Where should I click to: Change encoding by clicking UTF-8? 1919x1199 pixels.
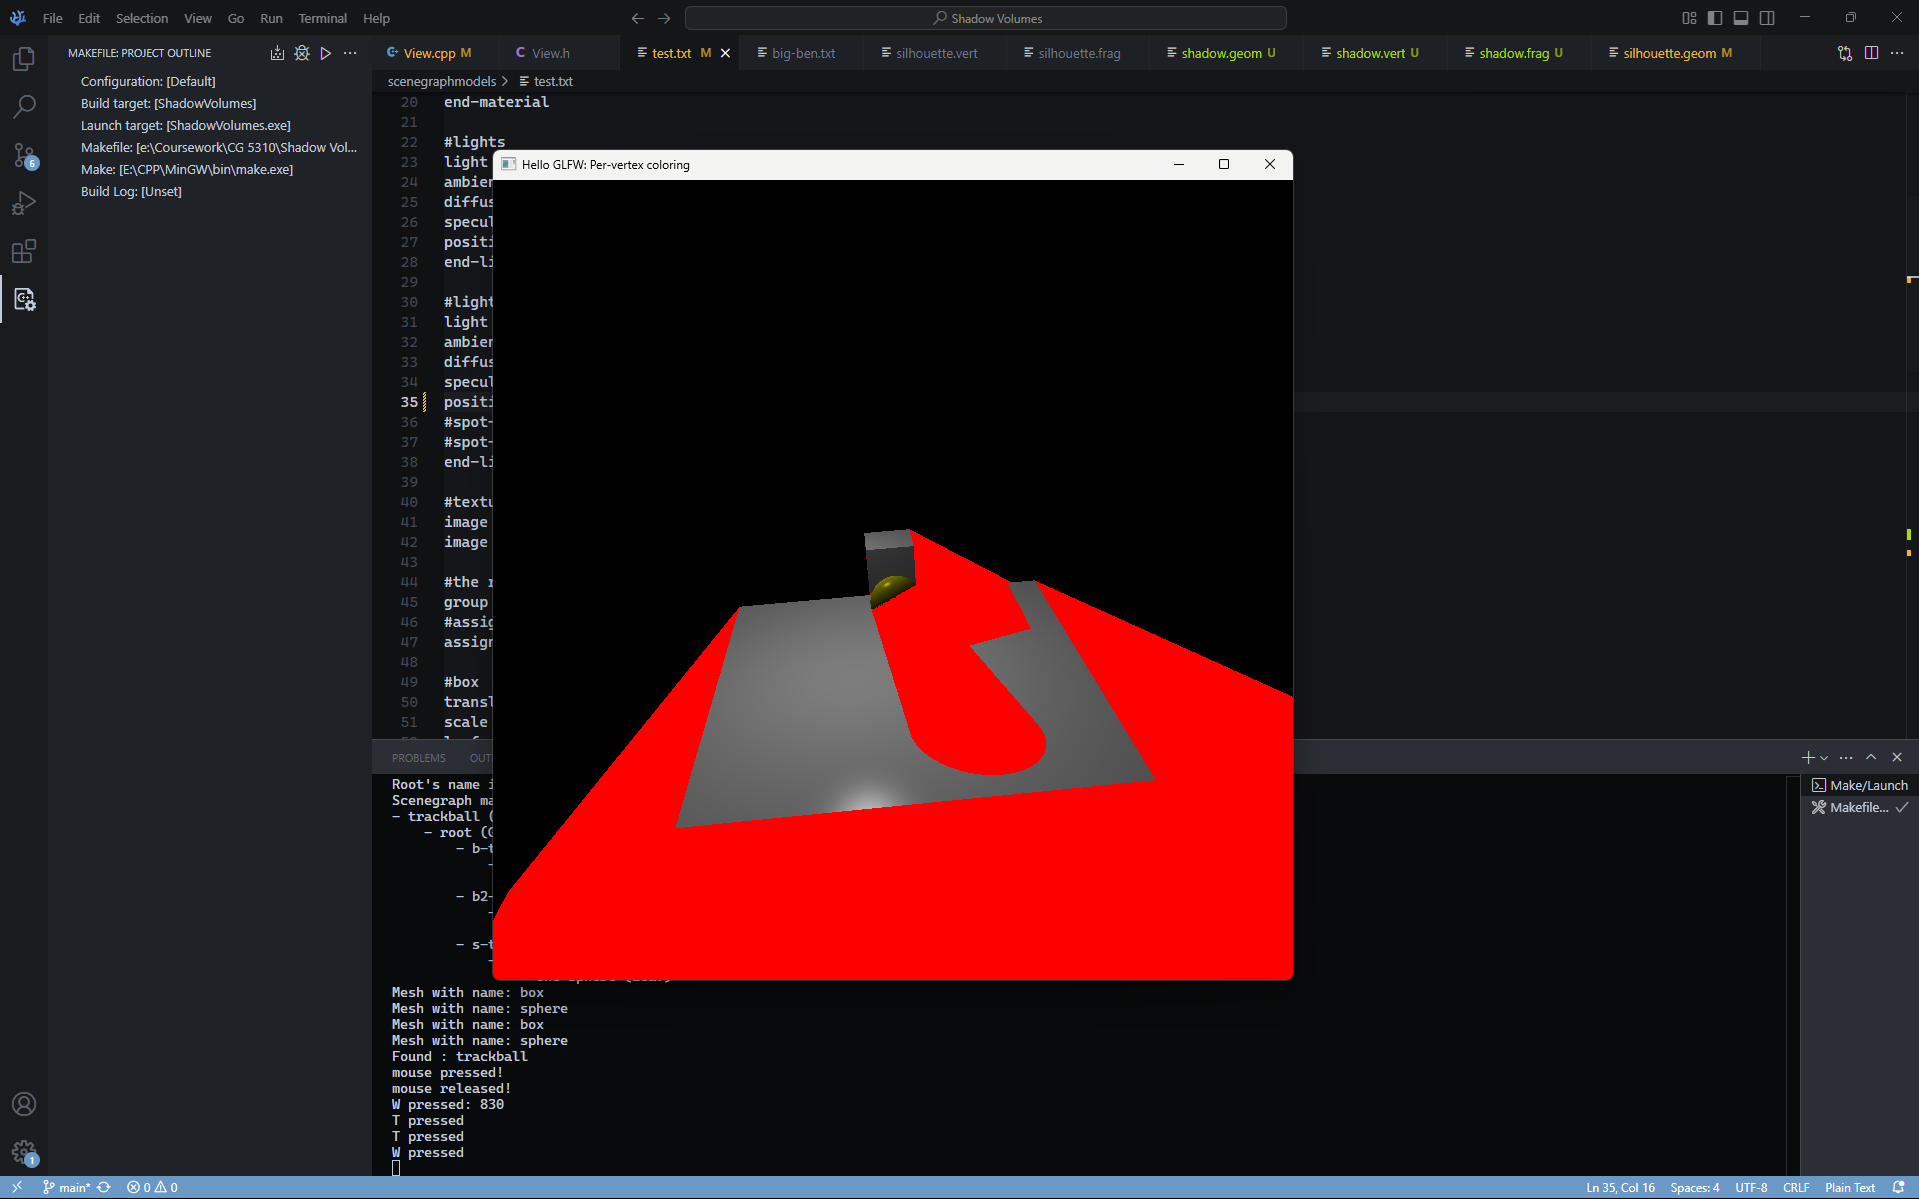pos(1750,1187)
